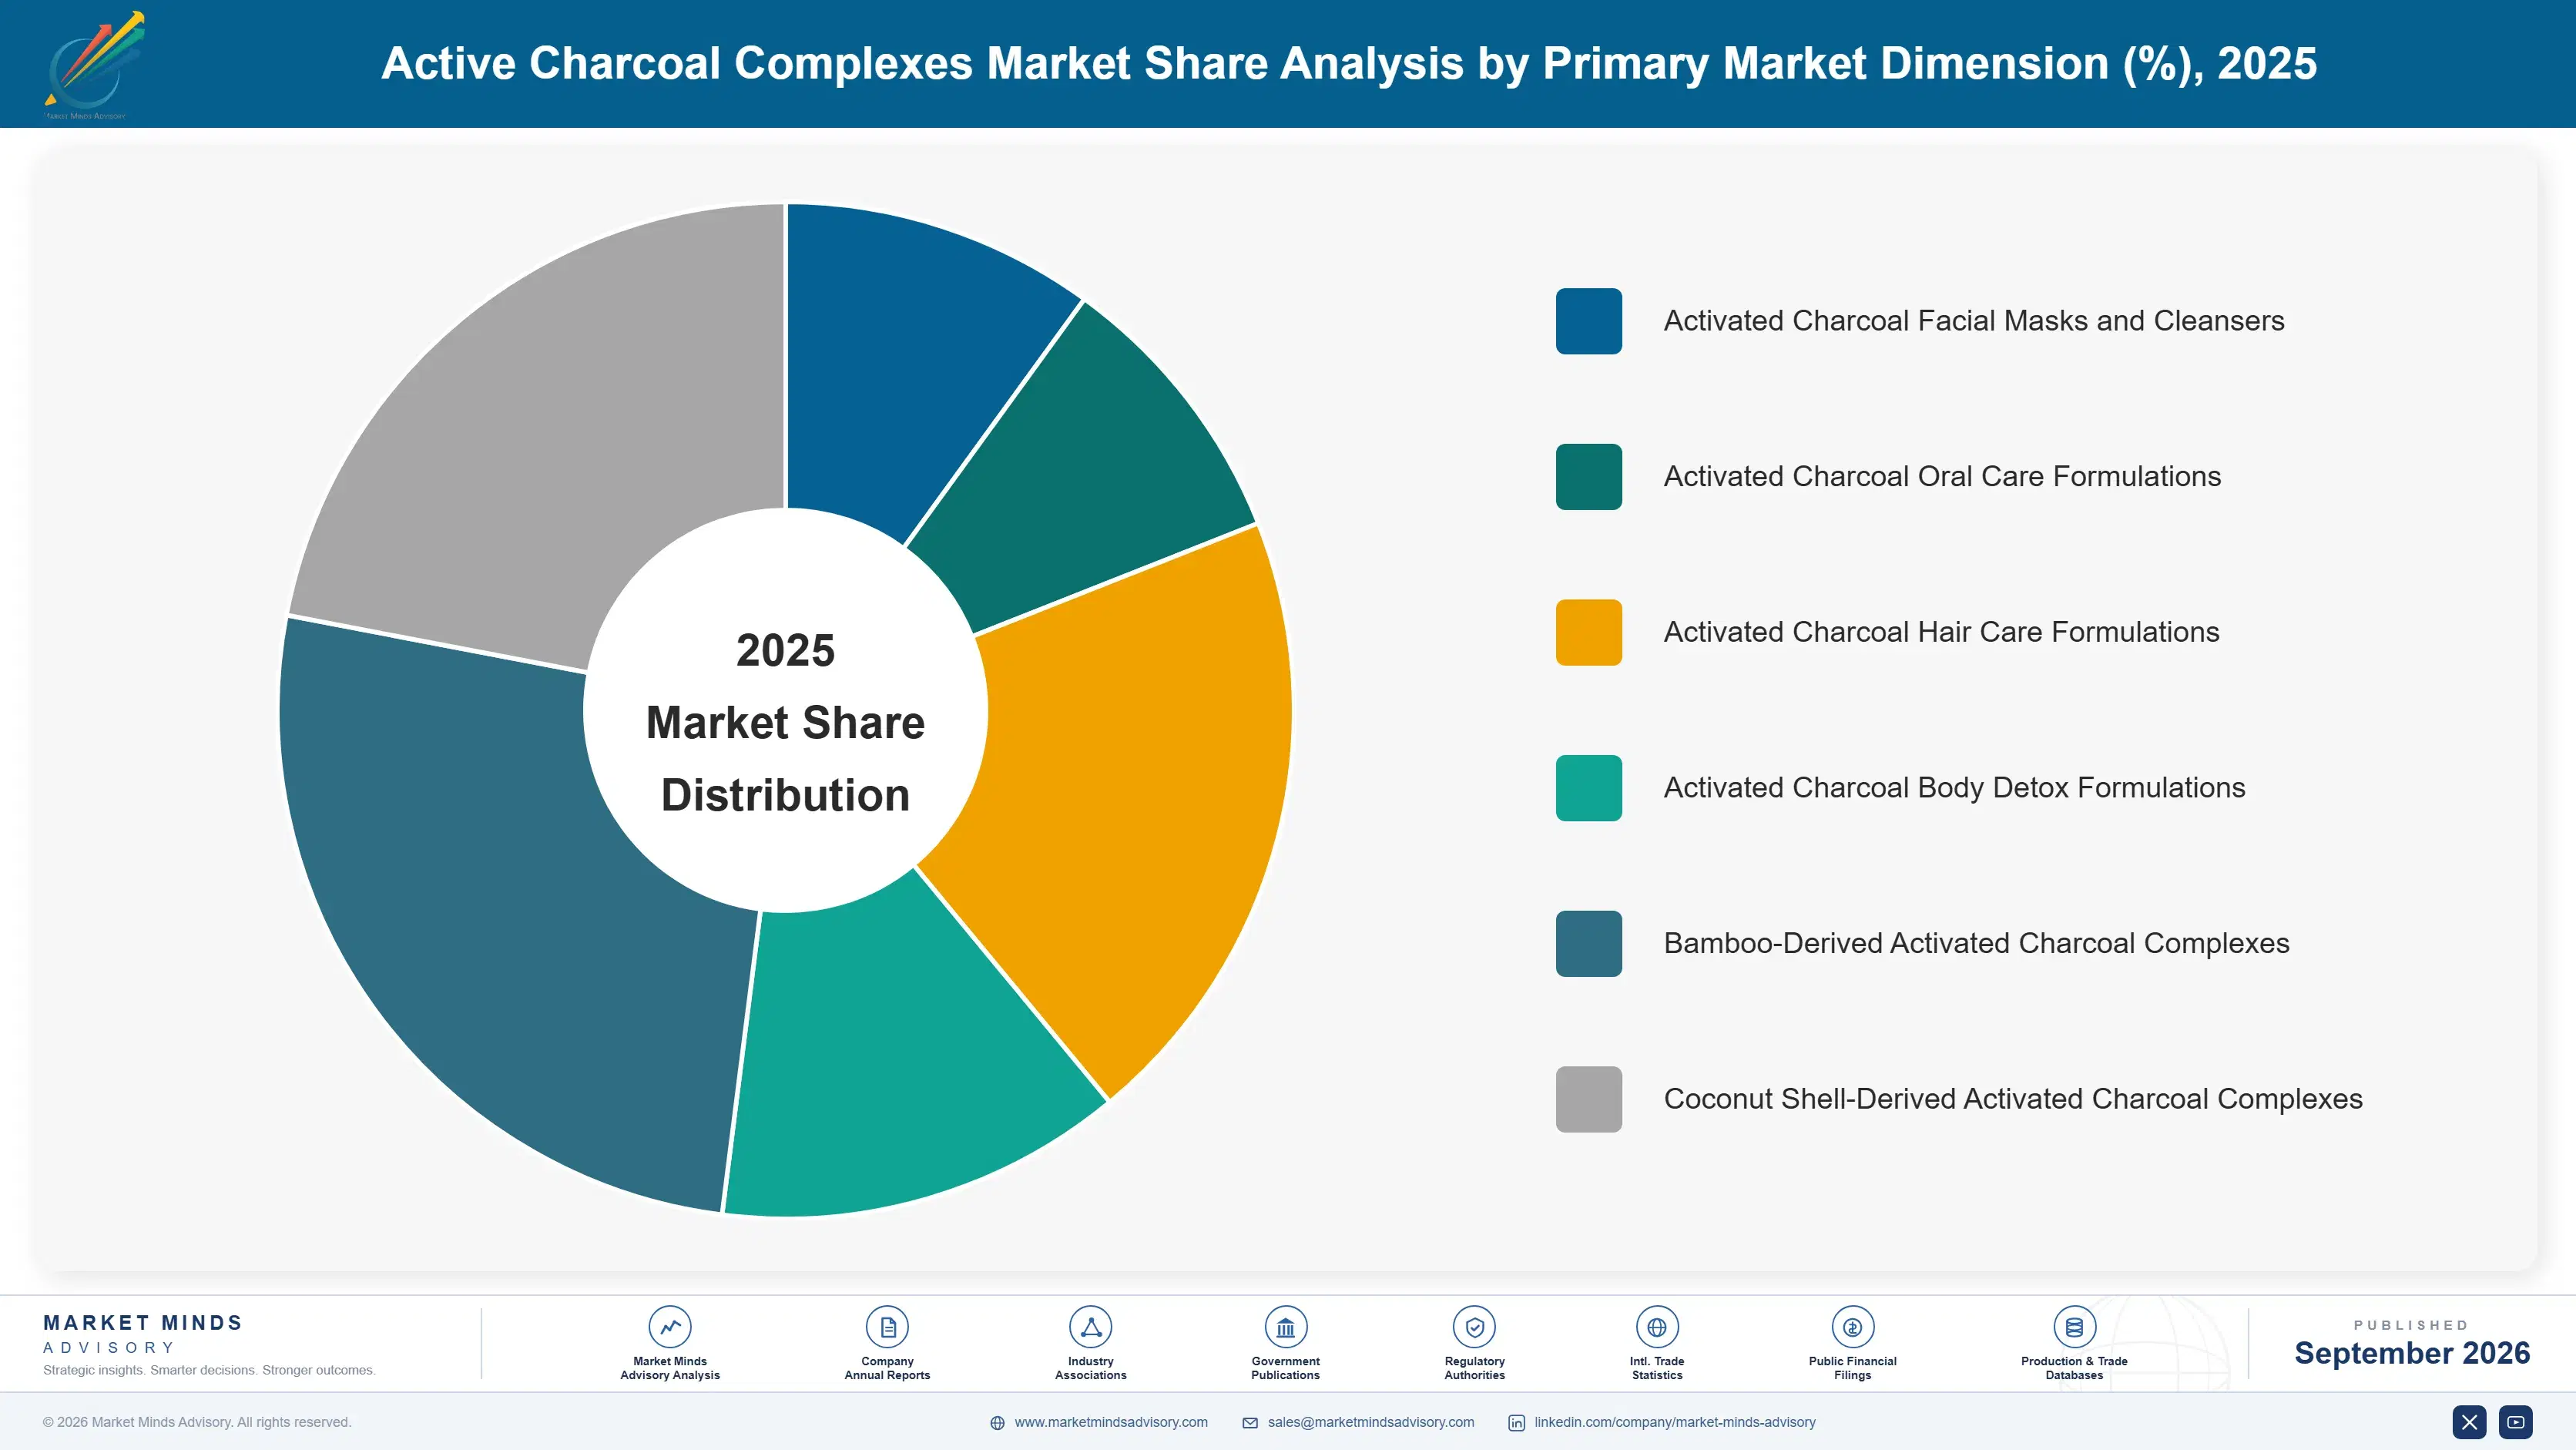The image size is (2576, 1450).
Task: Click the Company Annual Reports icon
Action: click(x=887, y=1327)
